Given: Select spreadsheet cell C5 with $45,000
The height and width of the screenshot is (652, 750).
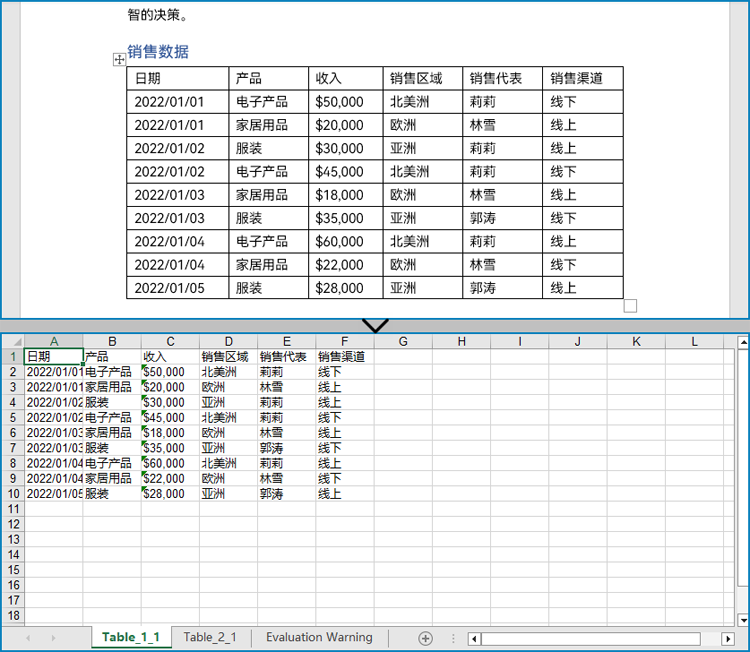Looking at the screenshot, I should (170, 418).
